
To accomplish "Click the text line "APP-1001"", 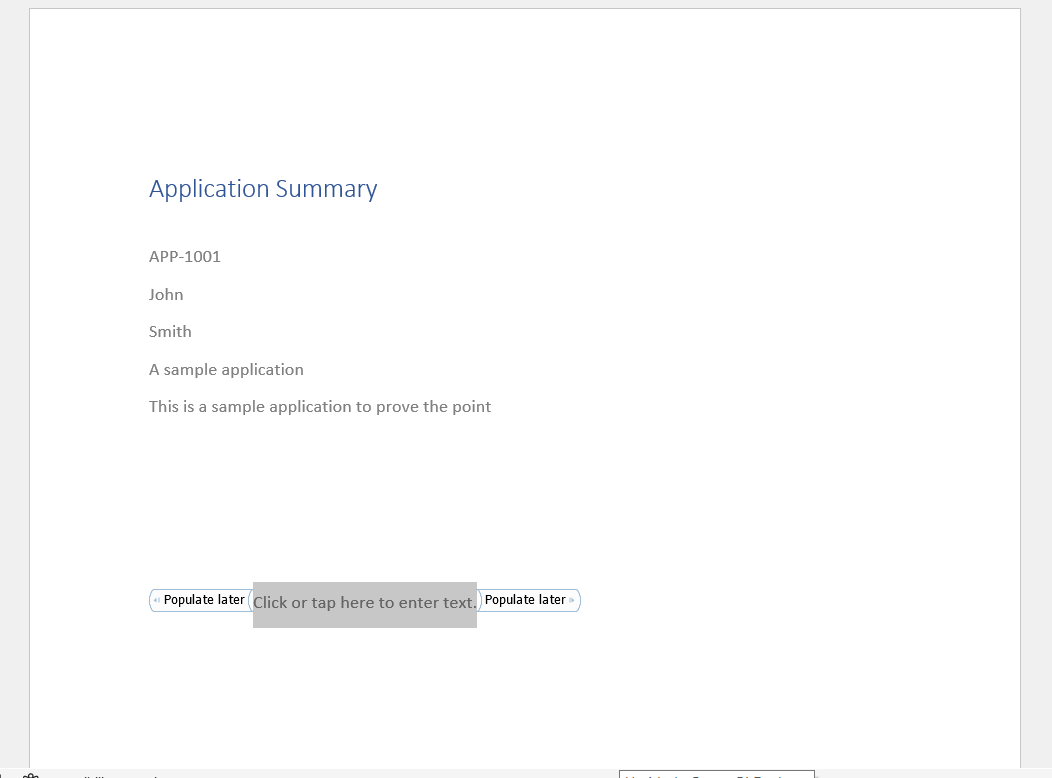I will [184, 257].
